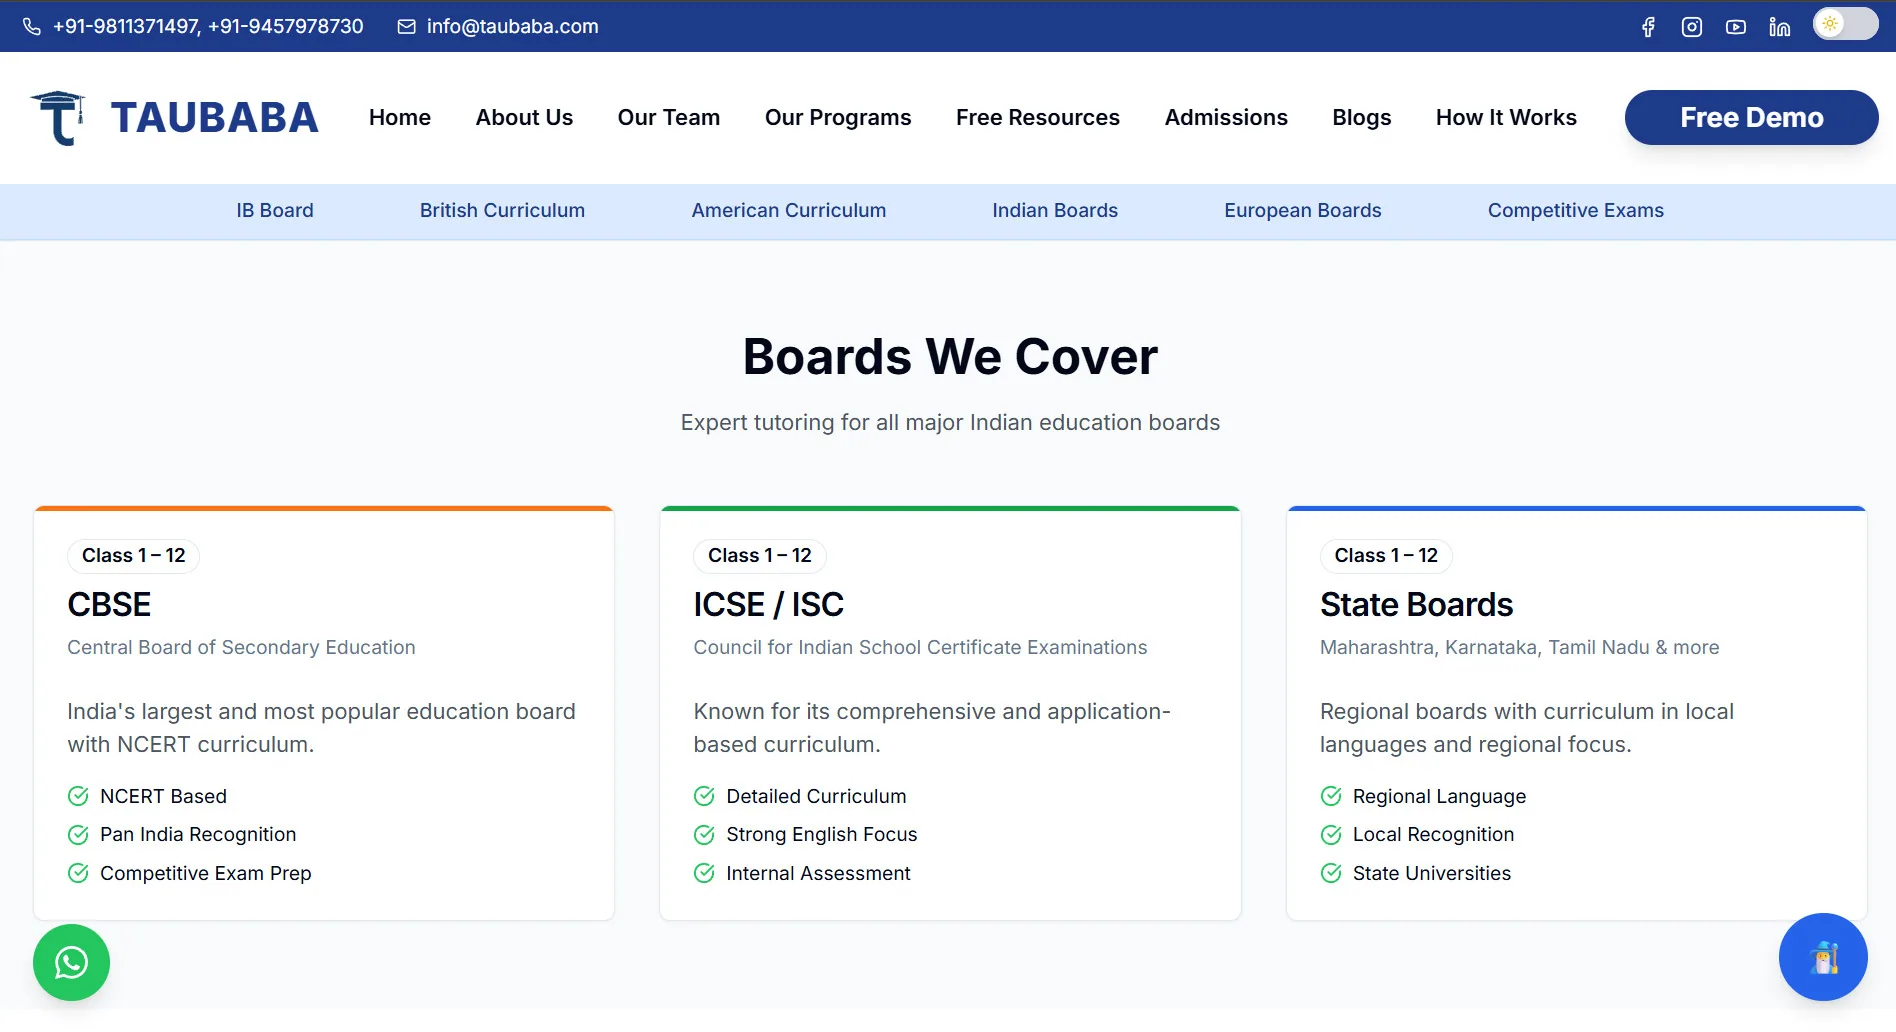Click the phone icon in top bar
The image size is (1896, 1032).
(32, 27)
